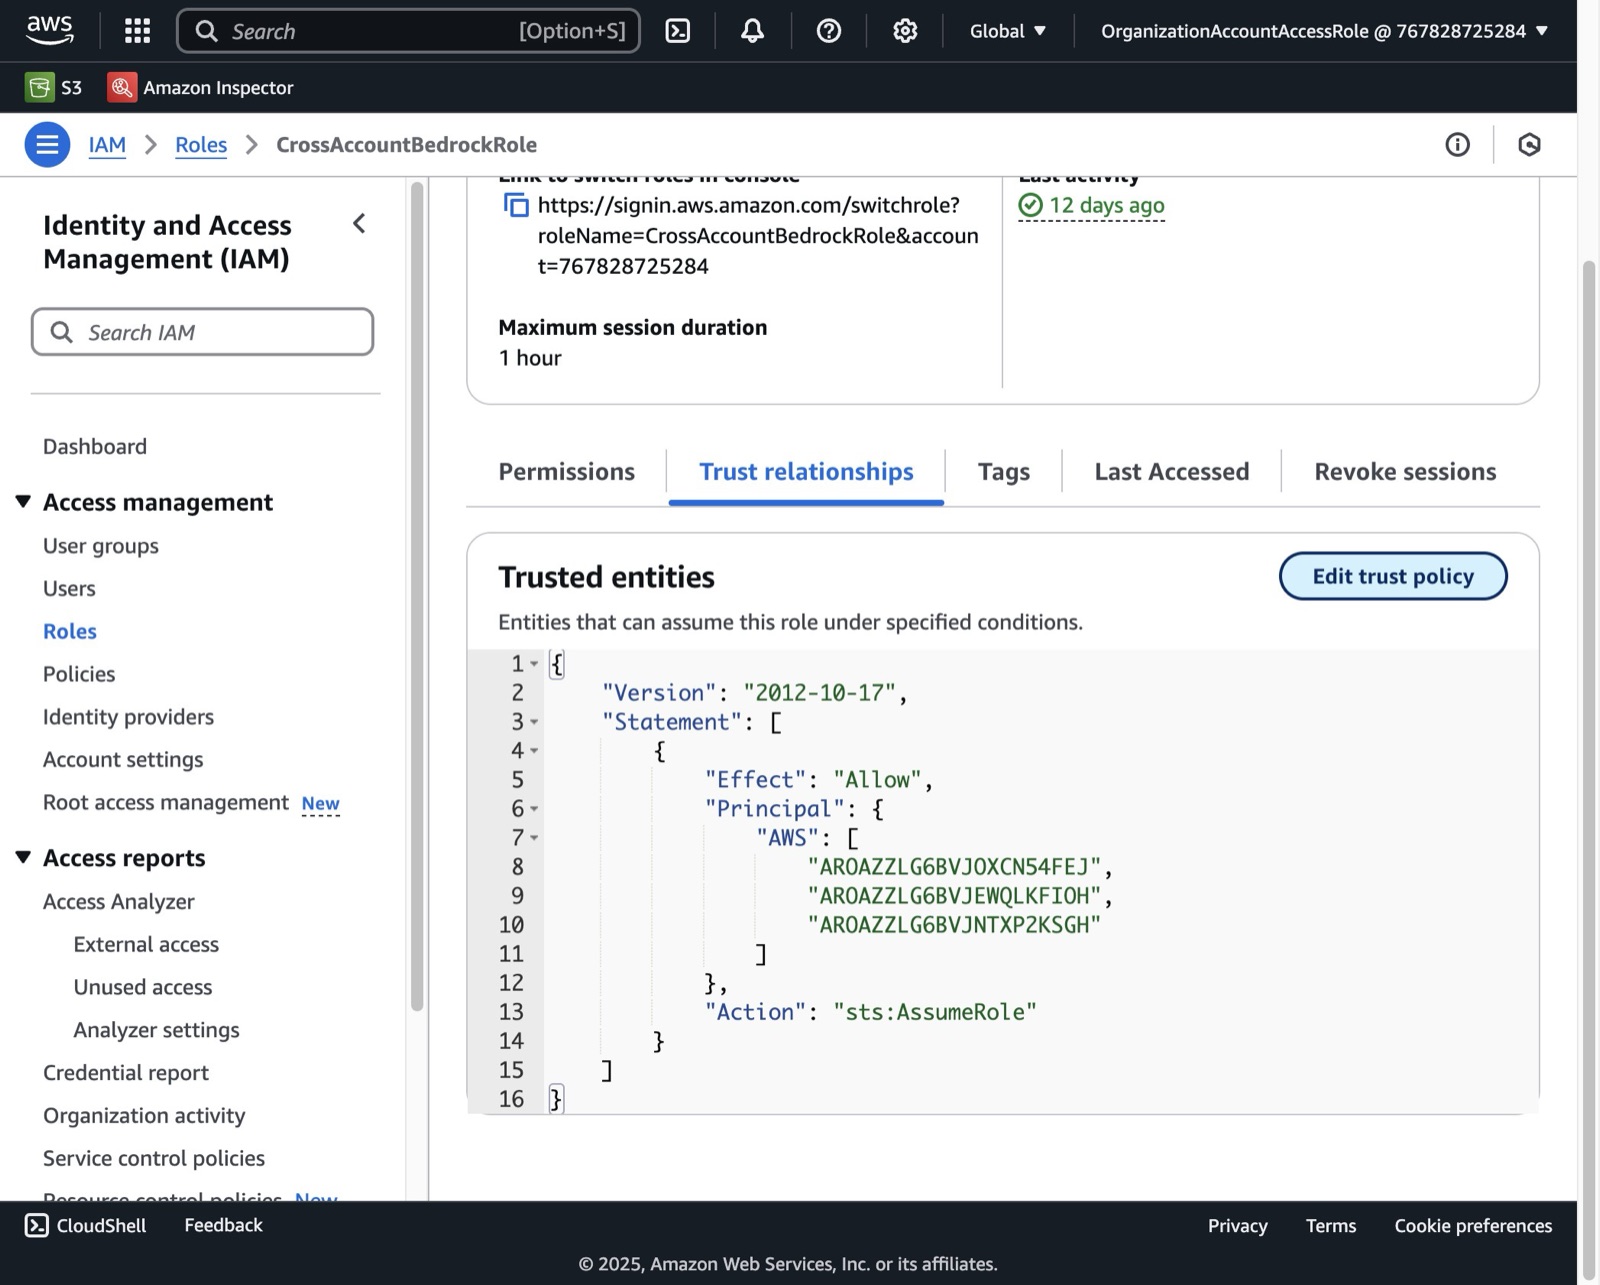Open the Privacy link in the footer
This screenshot has width=1600, height=1285.
(x=1237, y=1226)
